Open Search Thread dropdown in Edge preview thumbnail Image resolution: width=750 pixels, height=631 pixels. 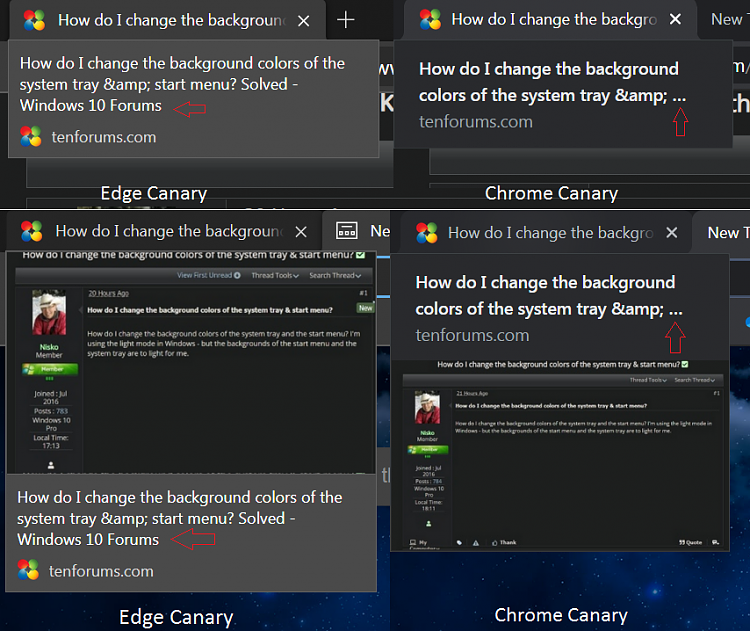tap(335, 275)
